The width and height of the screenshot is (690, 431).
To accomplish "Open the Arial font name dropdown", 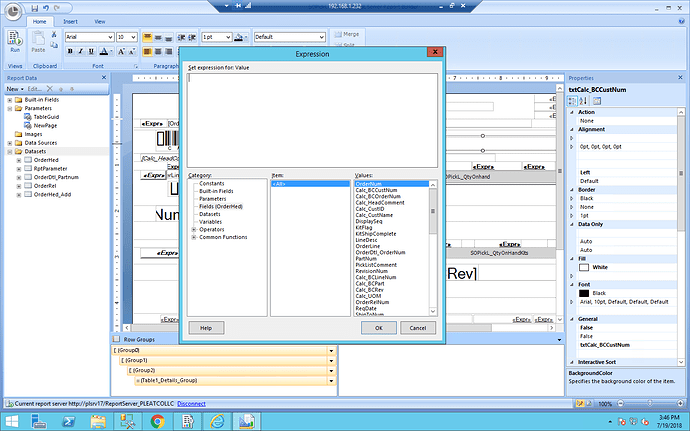I will 110,37.
